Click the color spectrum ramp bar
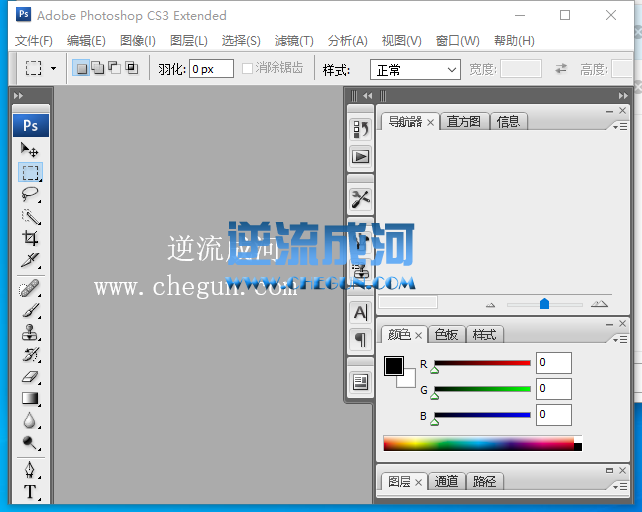Screen dimensions: 642x512 [x=483, y=444]
